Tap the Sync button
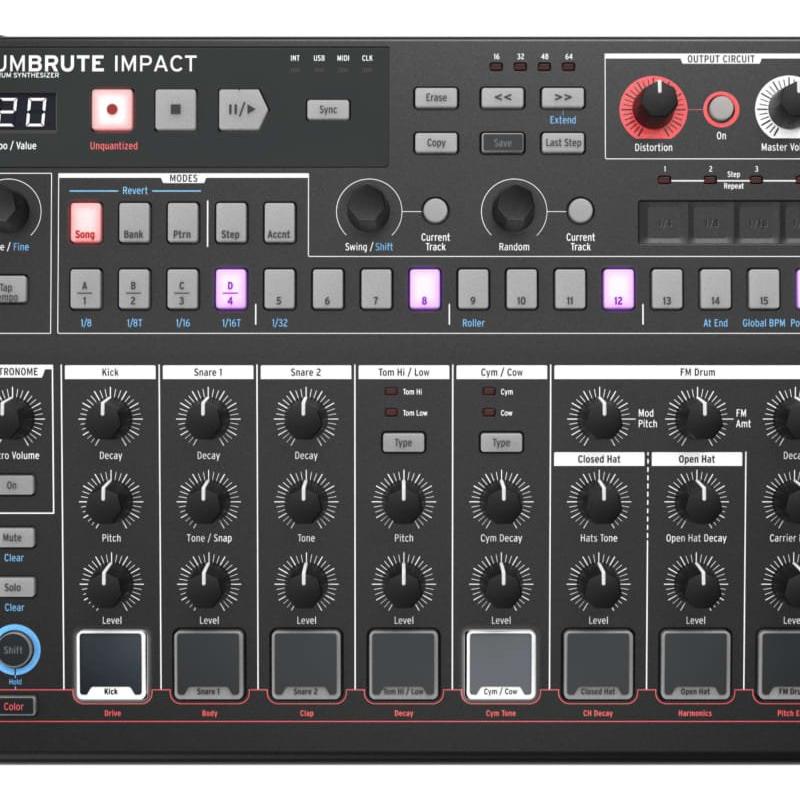This screenshot has height=800, width=800. [x=328, y=110]
